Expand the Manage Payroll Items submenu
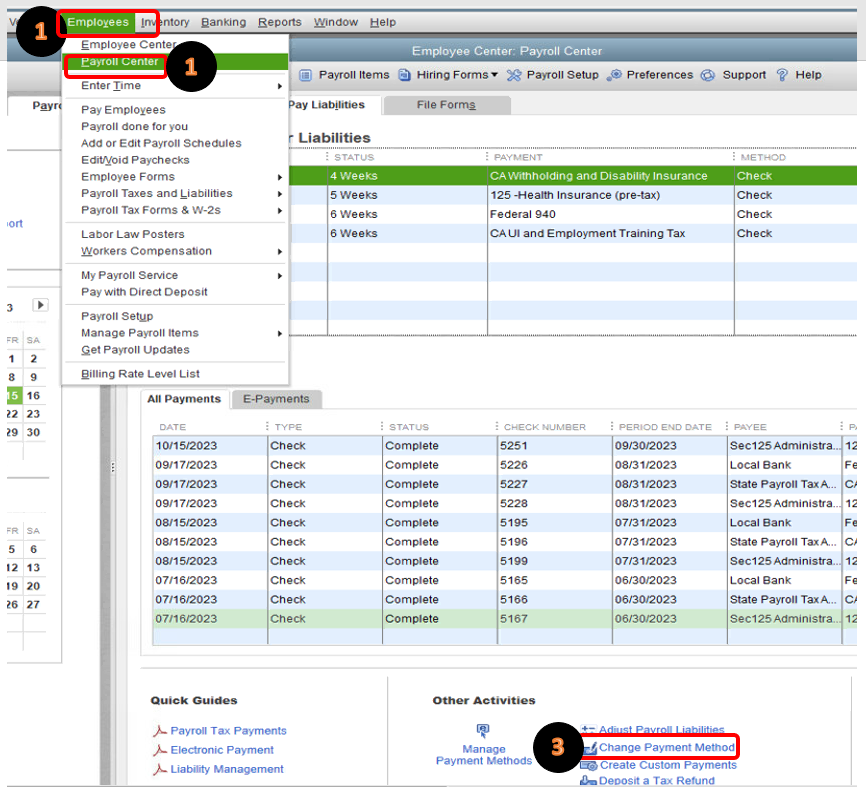This screenshot has width=866, height=800. [x=279, y=333]
